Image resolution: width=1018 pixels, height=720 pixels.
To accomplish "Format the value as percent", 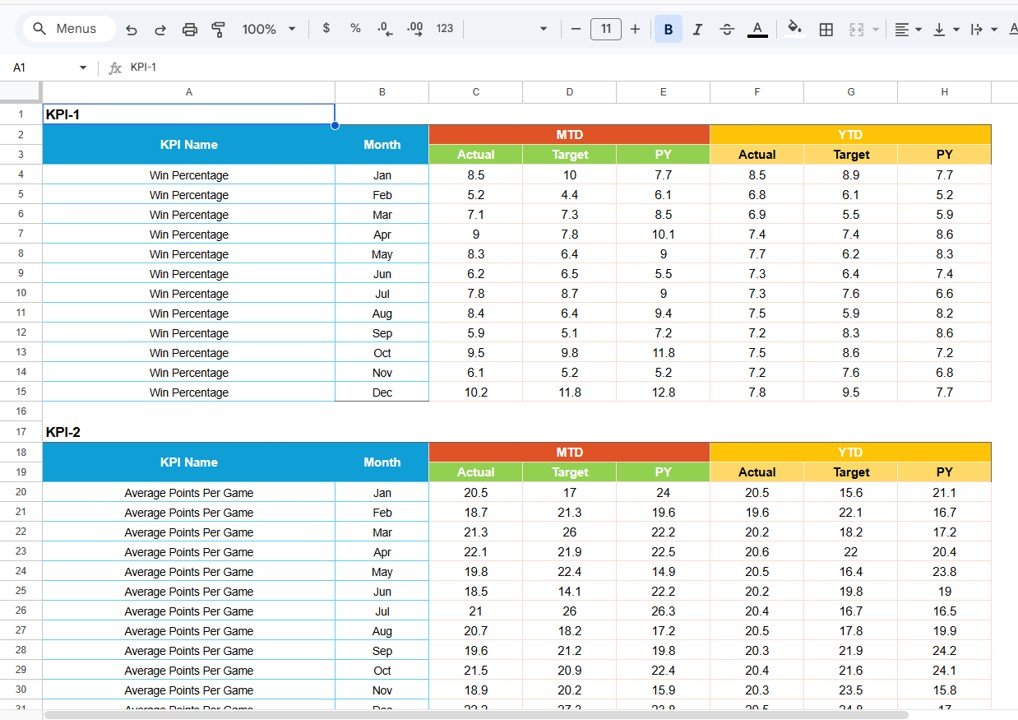I will click(355, 28).
